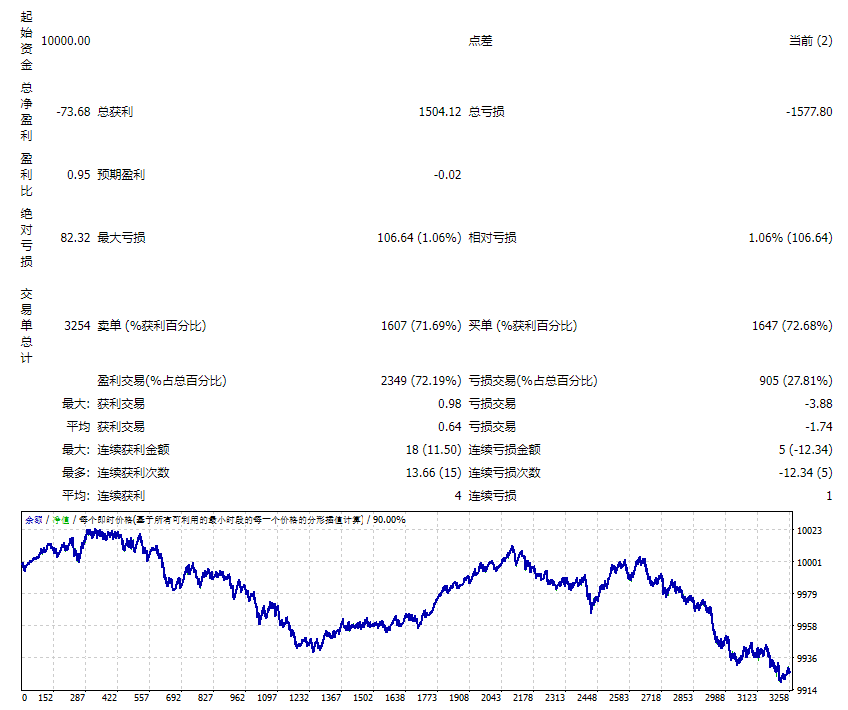Image resolution: width=848 pixels, height=710 pixels.
Task: Select the y-axis label 9914
Action: [x=807, y=690]
